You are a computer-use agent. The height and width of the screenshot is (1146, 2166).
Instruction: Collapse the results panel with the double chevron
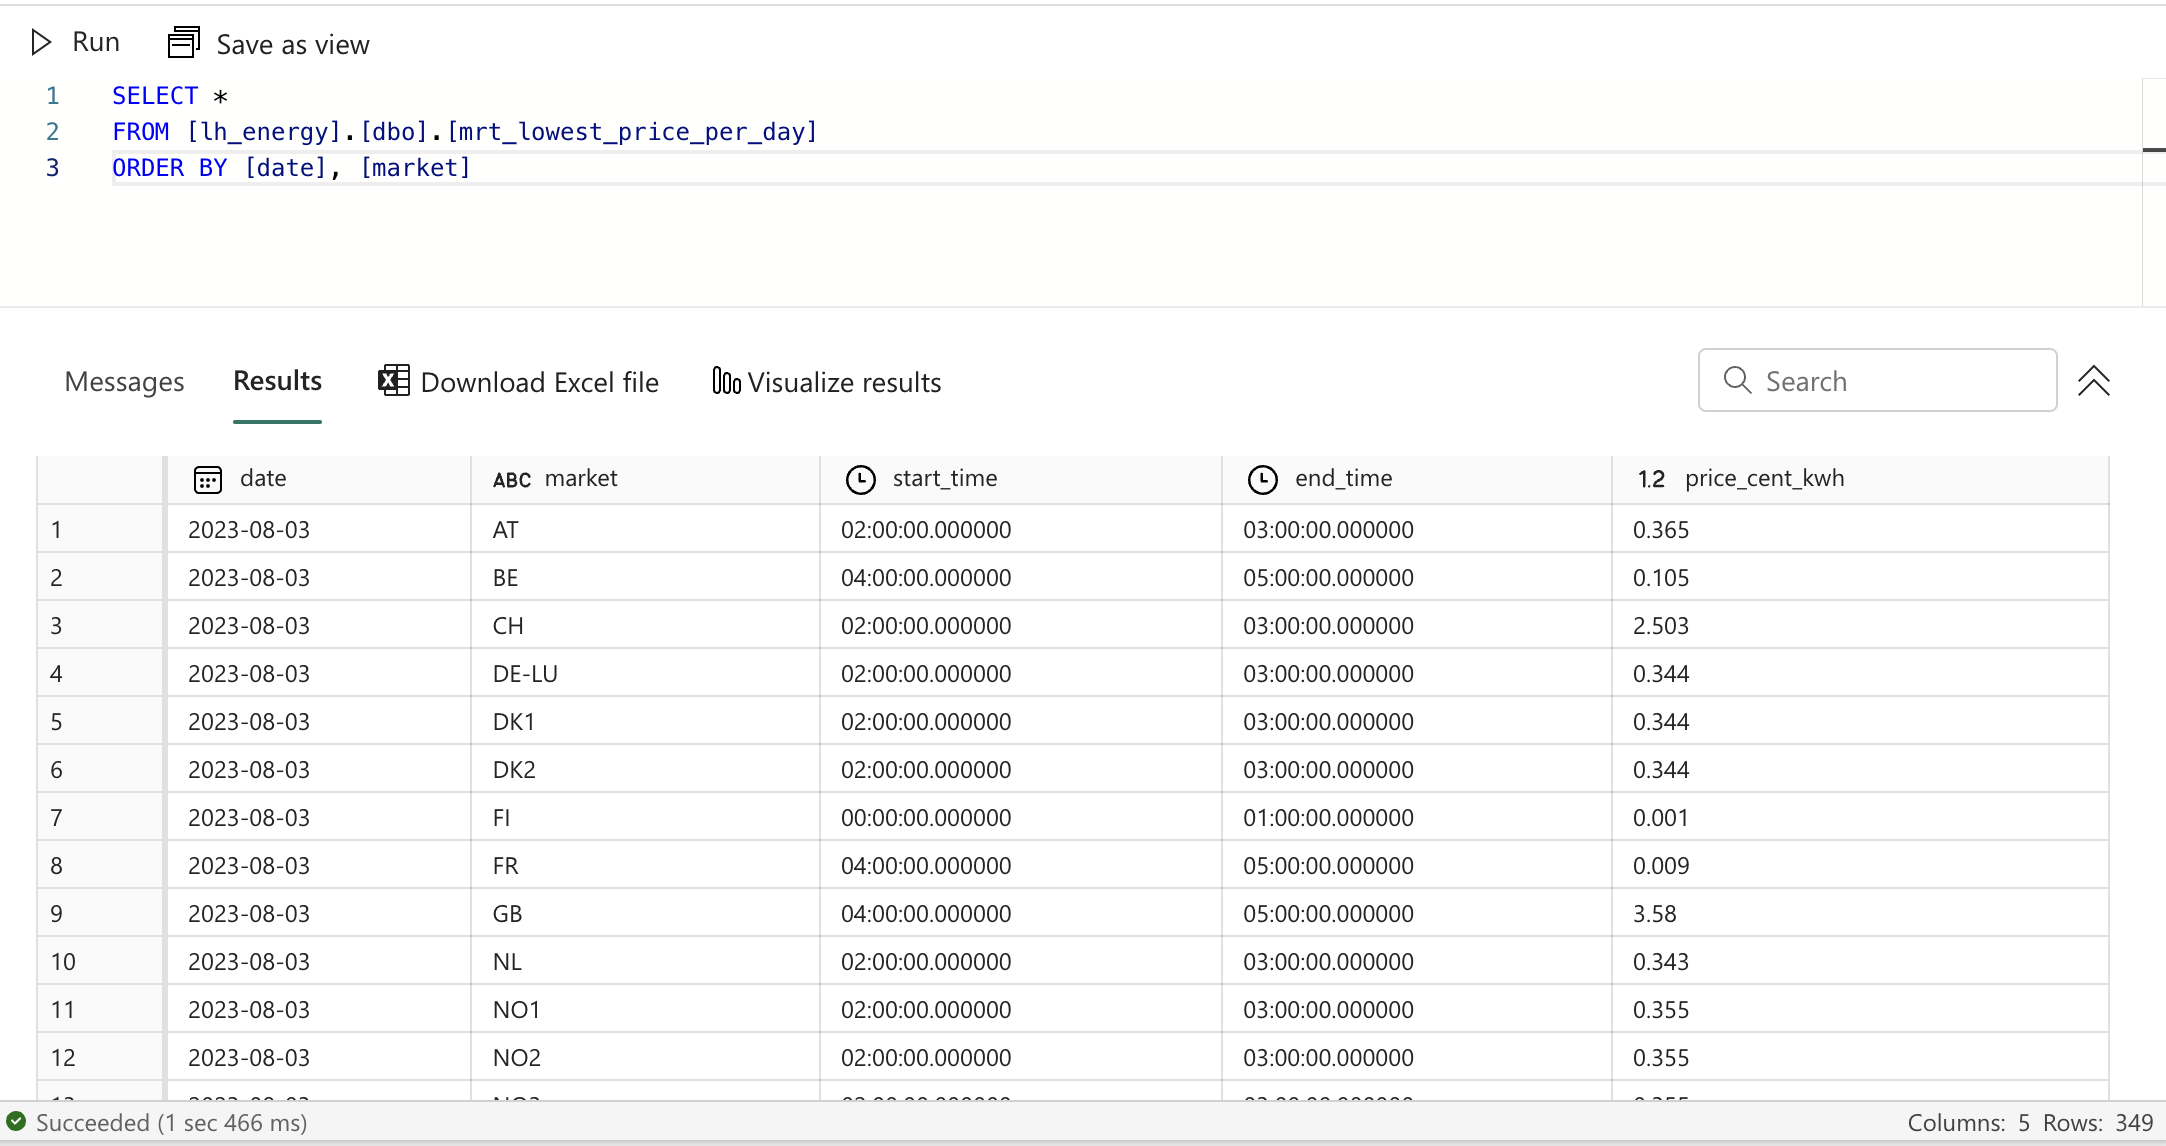coord(2095,381)
